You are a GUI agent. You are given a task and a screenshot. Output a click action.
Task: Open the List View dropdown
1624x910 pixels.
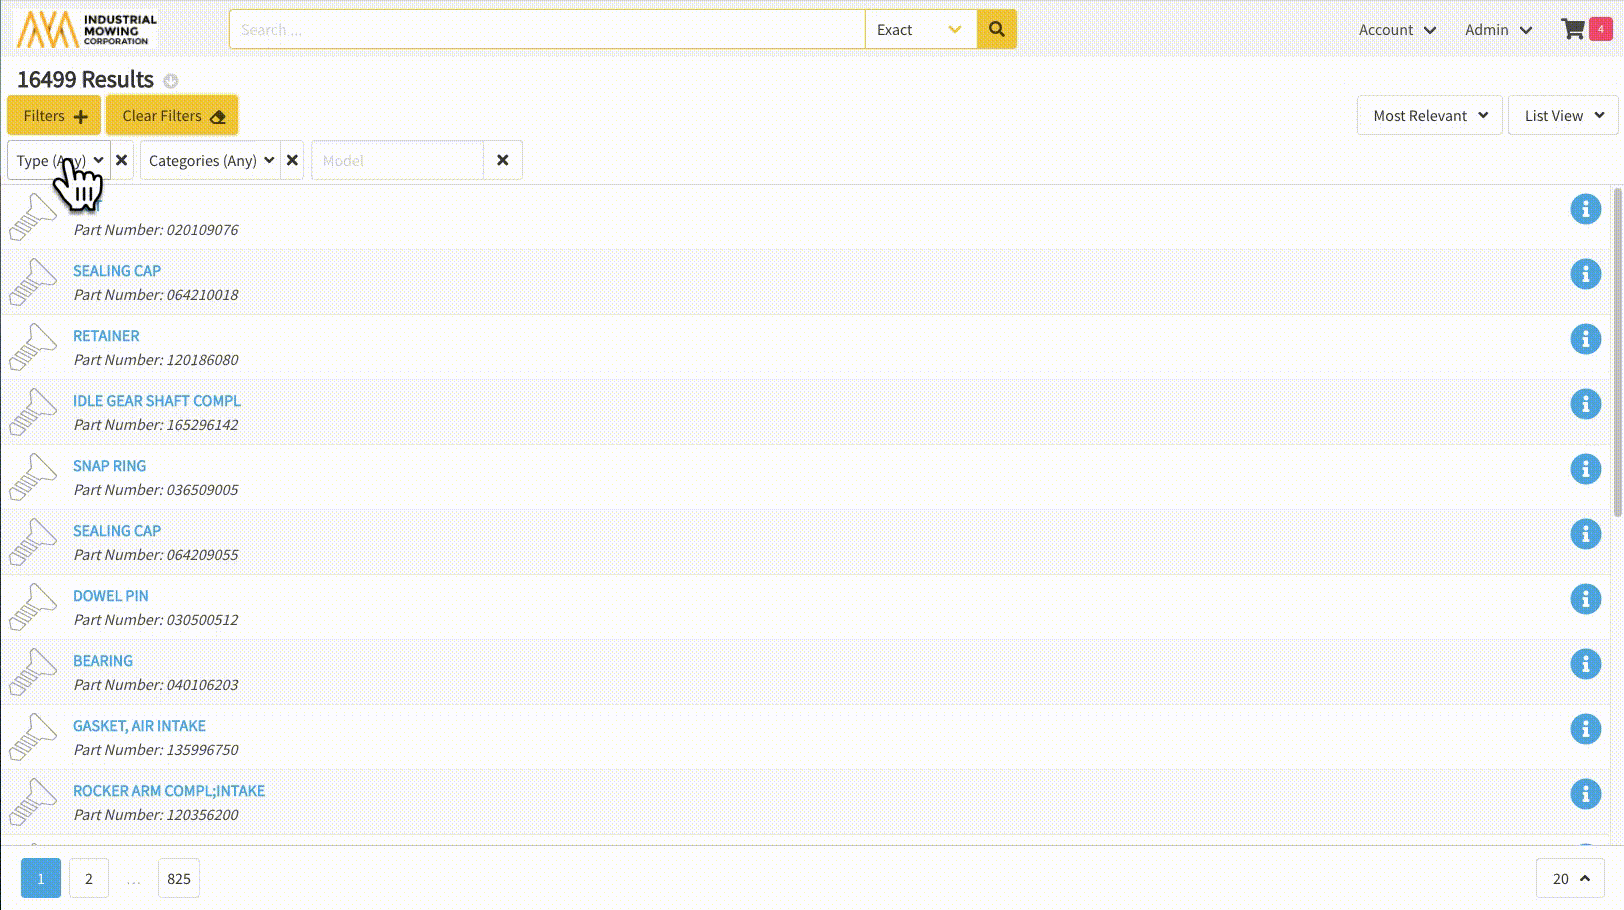[x=1563, y=116]
